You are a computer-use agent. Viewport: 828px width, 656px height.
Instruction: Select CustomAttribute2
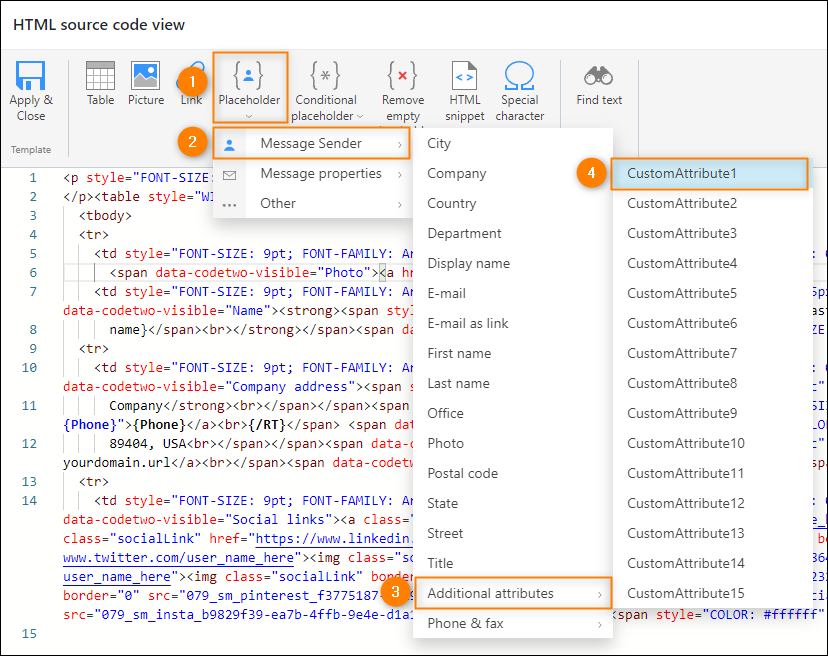(x=712, y=203)
